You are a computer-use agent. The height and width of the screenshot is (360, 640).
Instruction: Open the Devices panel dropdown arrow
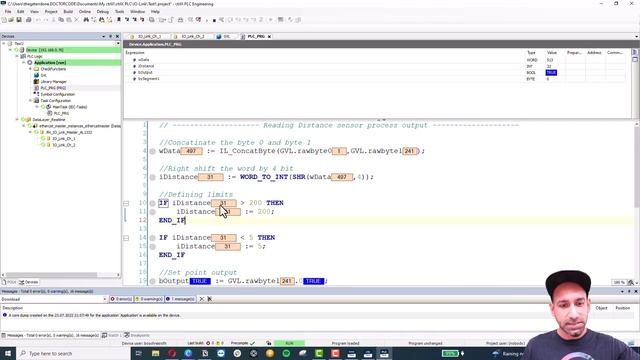103,36
